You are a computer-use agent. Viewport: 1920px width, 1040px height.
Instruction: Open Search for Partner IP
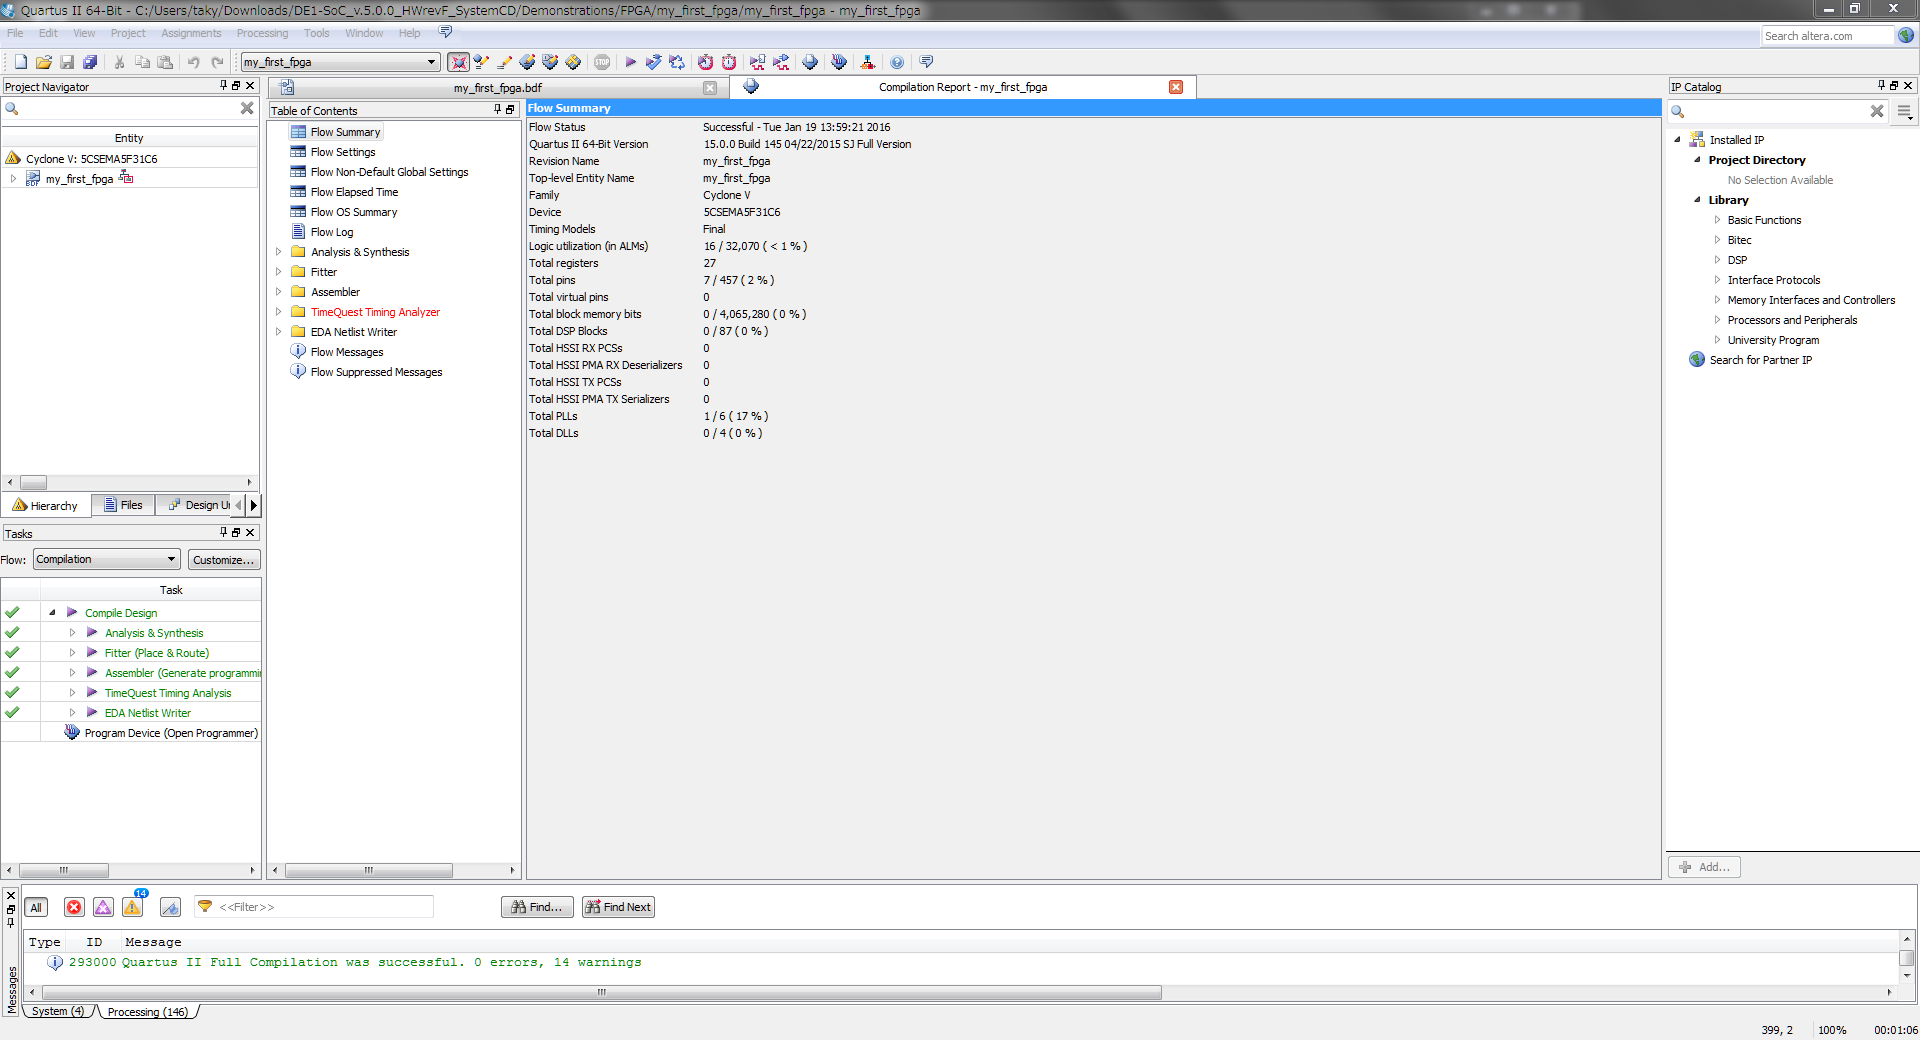pyautogui.click(x=1760, y=360)
